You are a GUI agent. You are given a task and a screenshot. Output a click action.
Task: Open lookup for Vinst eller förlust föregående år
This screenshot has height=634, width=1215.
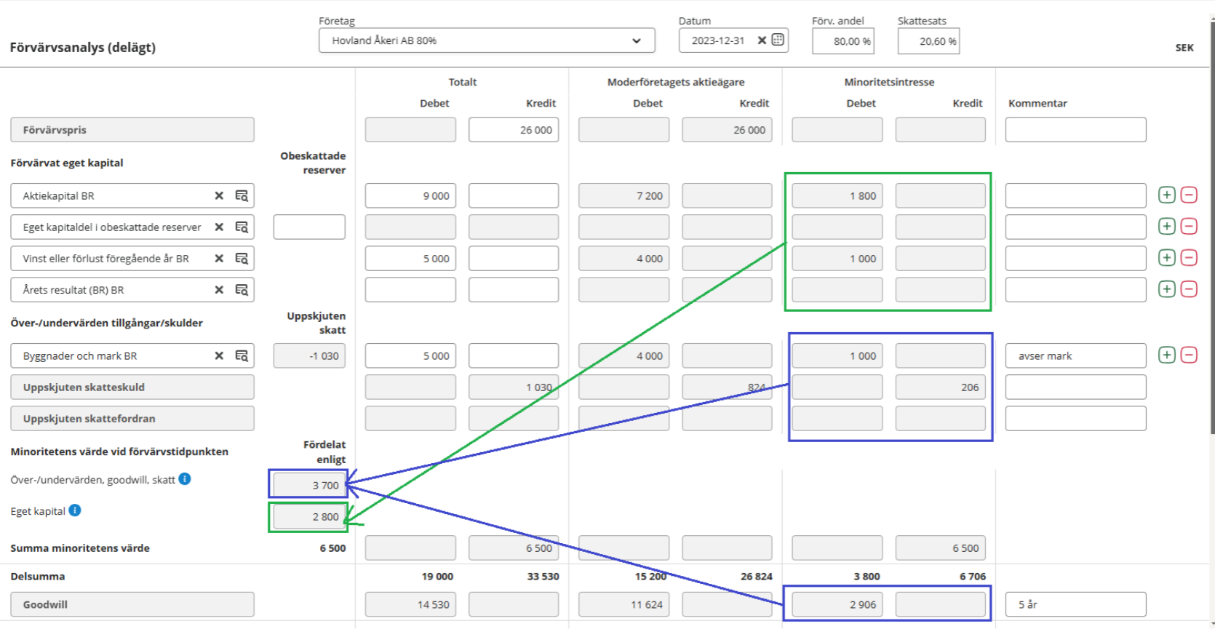point(241,258)
